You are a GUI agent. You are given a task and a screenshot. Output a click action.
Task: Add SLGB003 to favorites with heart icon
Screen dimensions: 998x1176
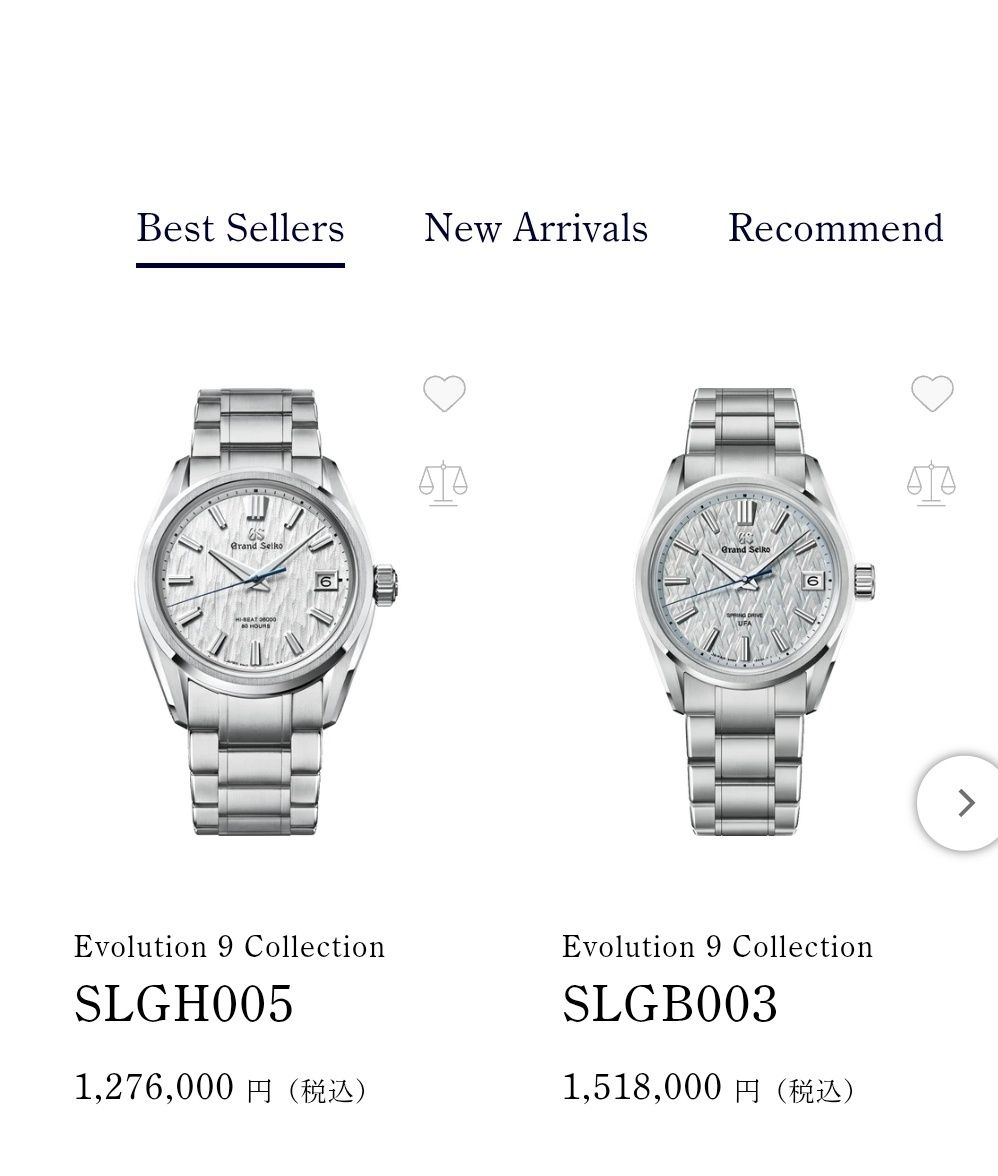click(932, 393)
